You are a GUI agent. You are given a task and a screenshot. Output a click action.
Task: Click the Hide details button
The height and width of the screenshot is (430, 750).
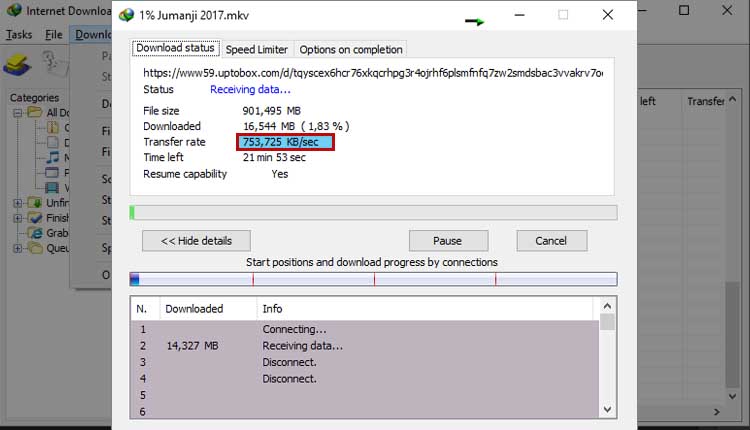(x=196, y=241)
